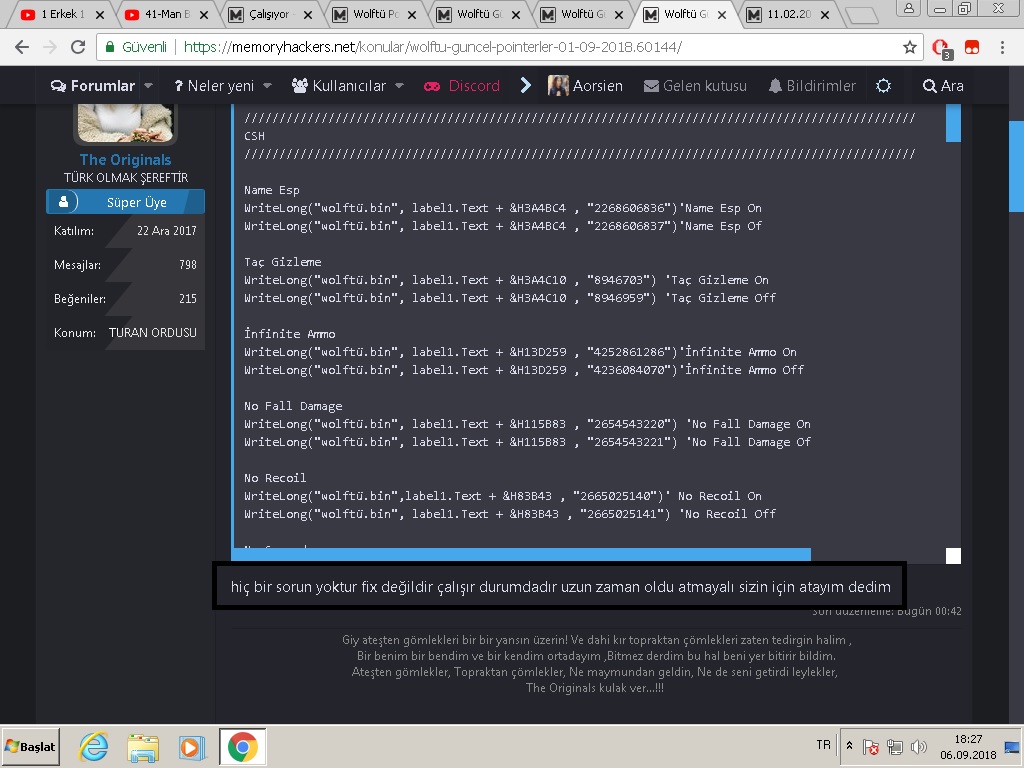
Task: Close the 11.02.20 tab
Action: (x=825, y=14)
